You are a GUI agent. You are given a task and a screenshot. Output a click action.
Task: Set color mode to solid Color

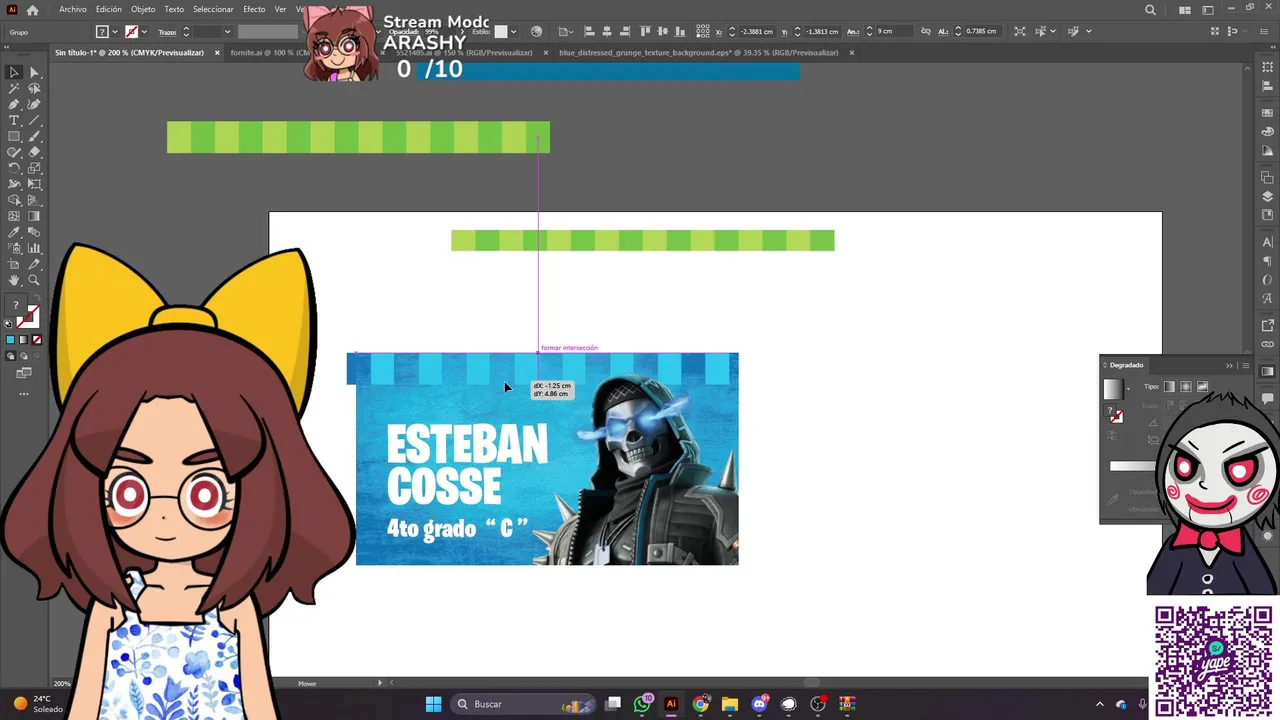(x=11, y=340)
